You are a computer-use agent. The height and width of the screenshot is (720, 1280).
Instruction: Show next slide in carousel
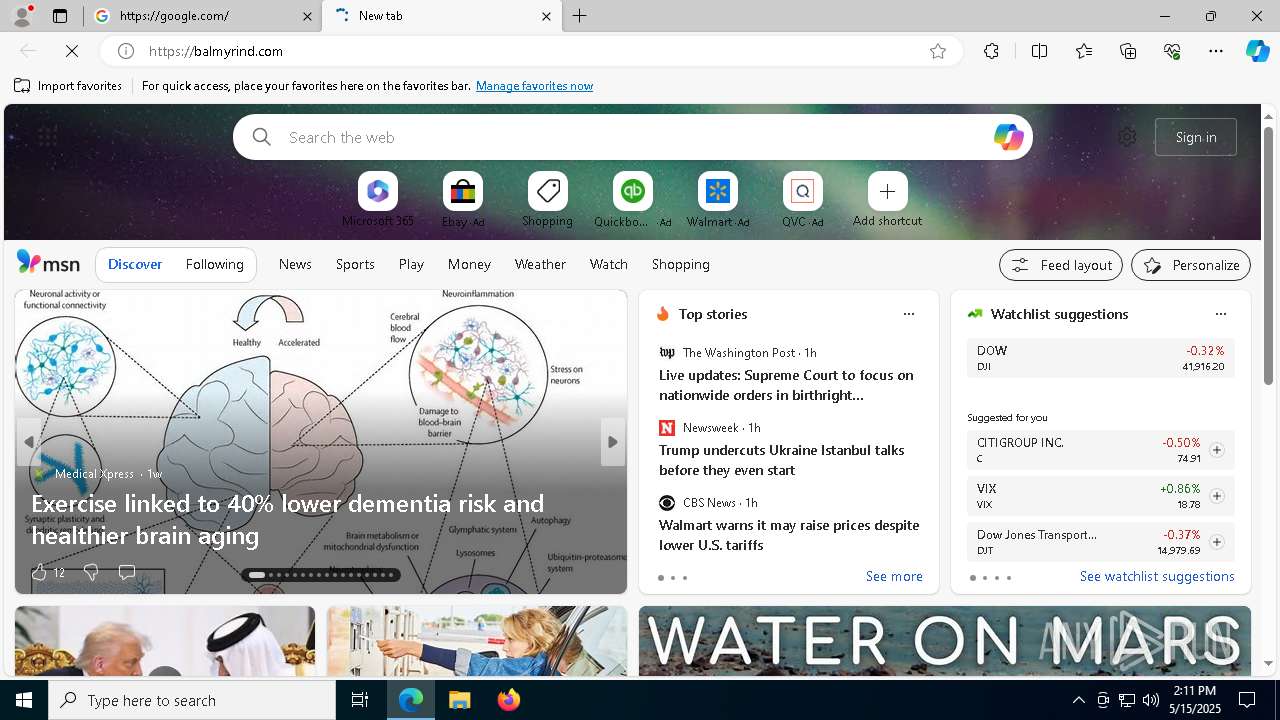(x=613, y=442)
